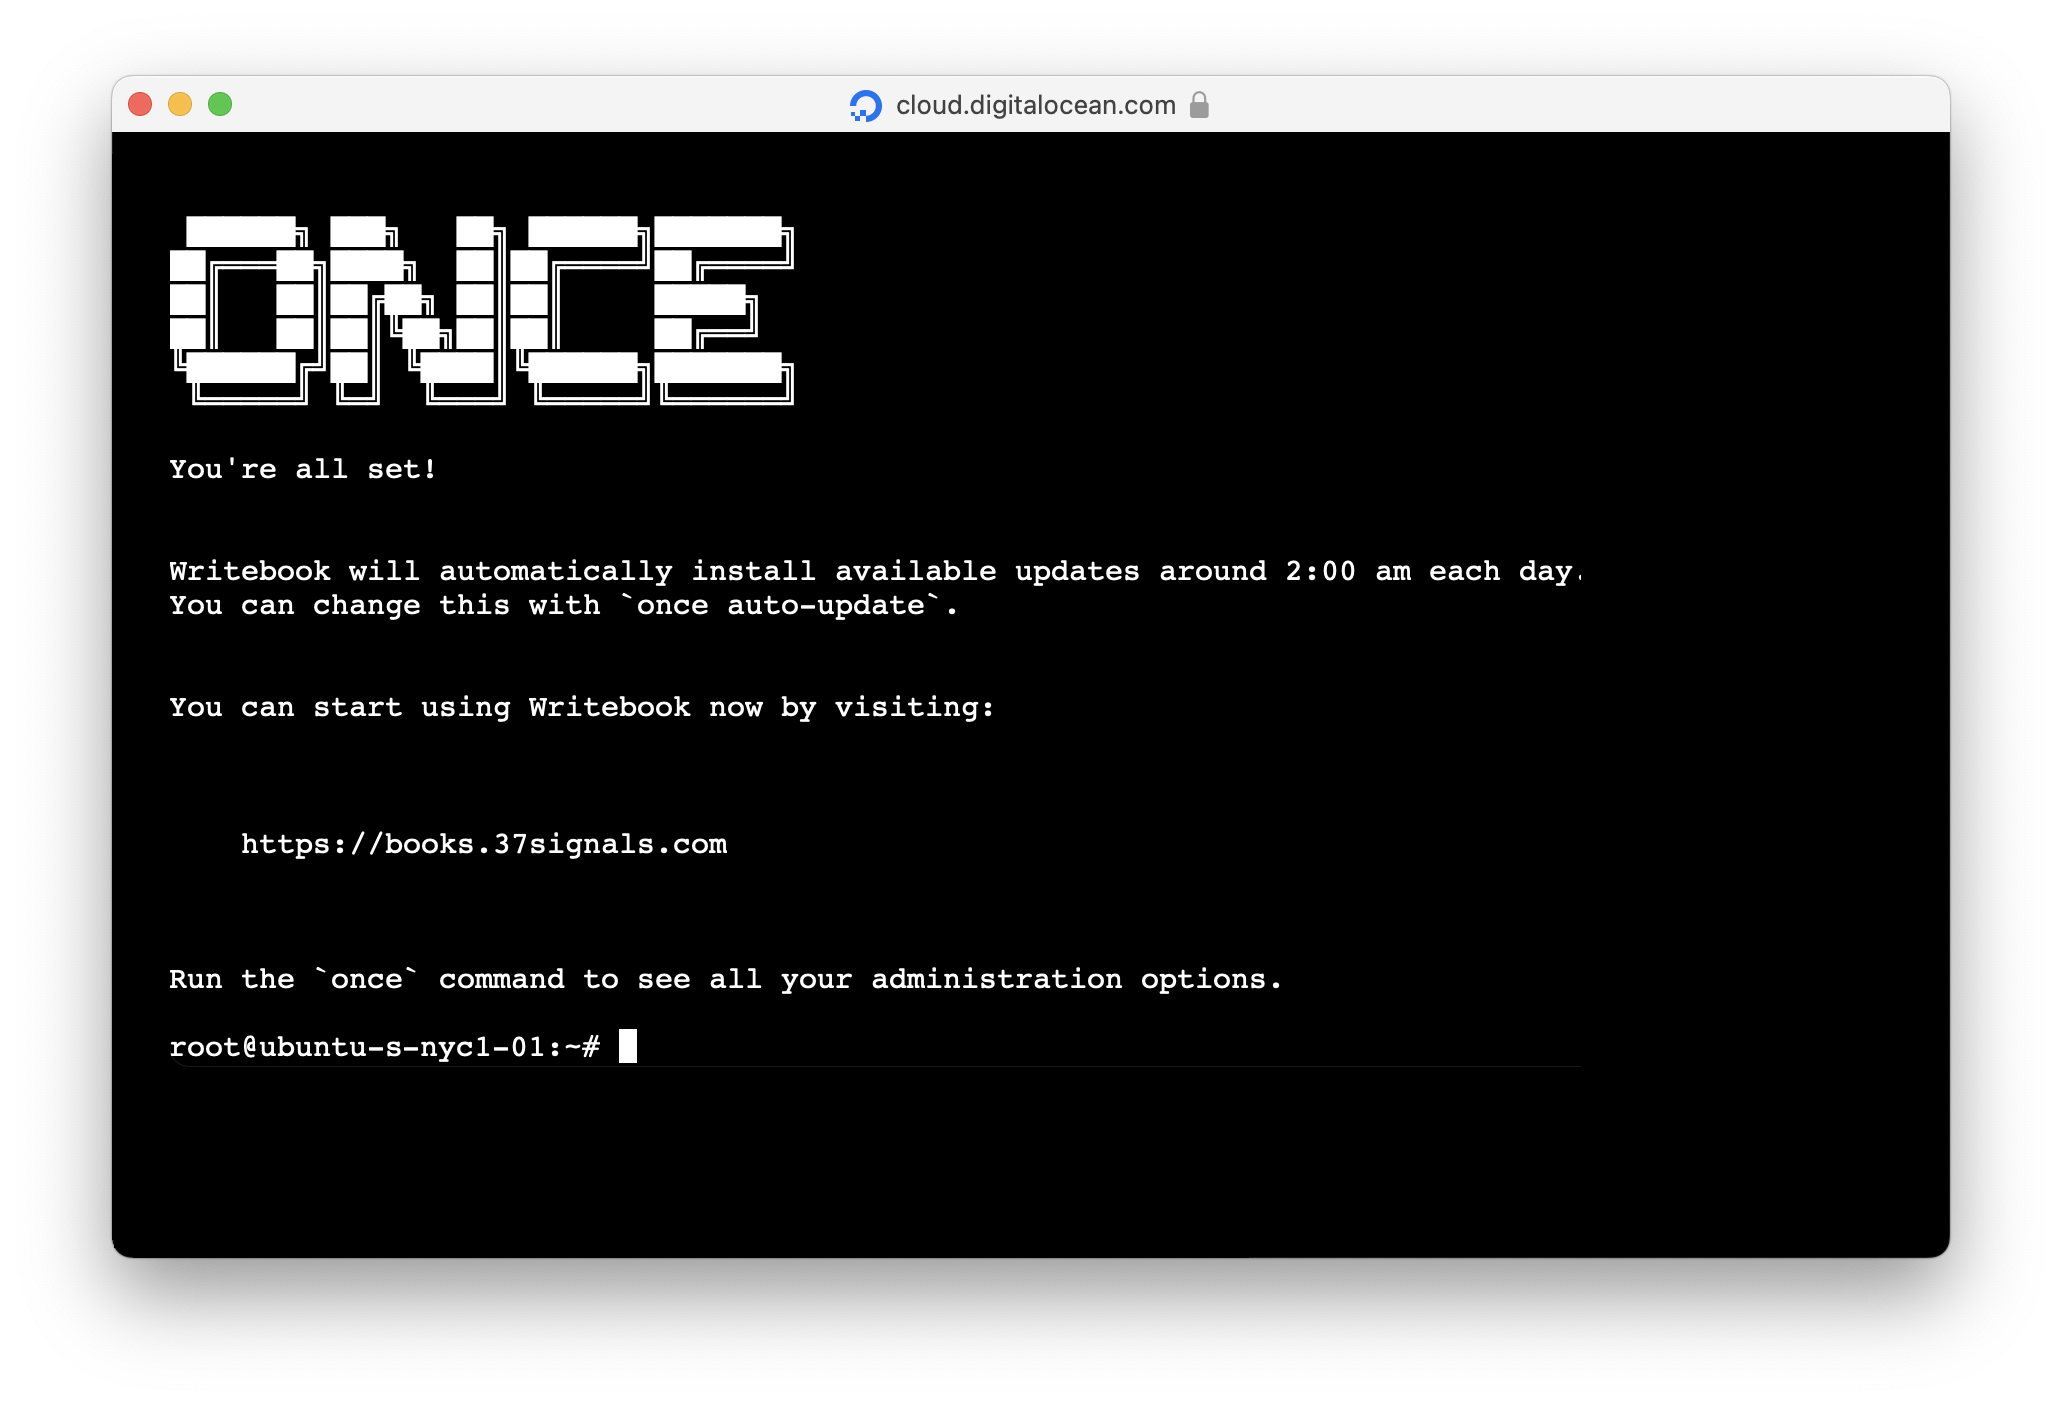Click the root@ubuntu-s-nyc1-01 shell prompt
This screenshot has height=1406, width=2062.
click(384, 1047)
